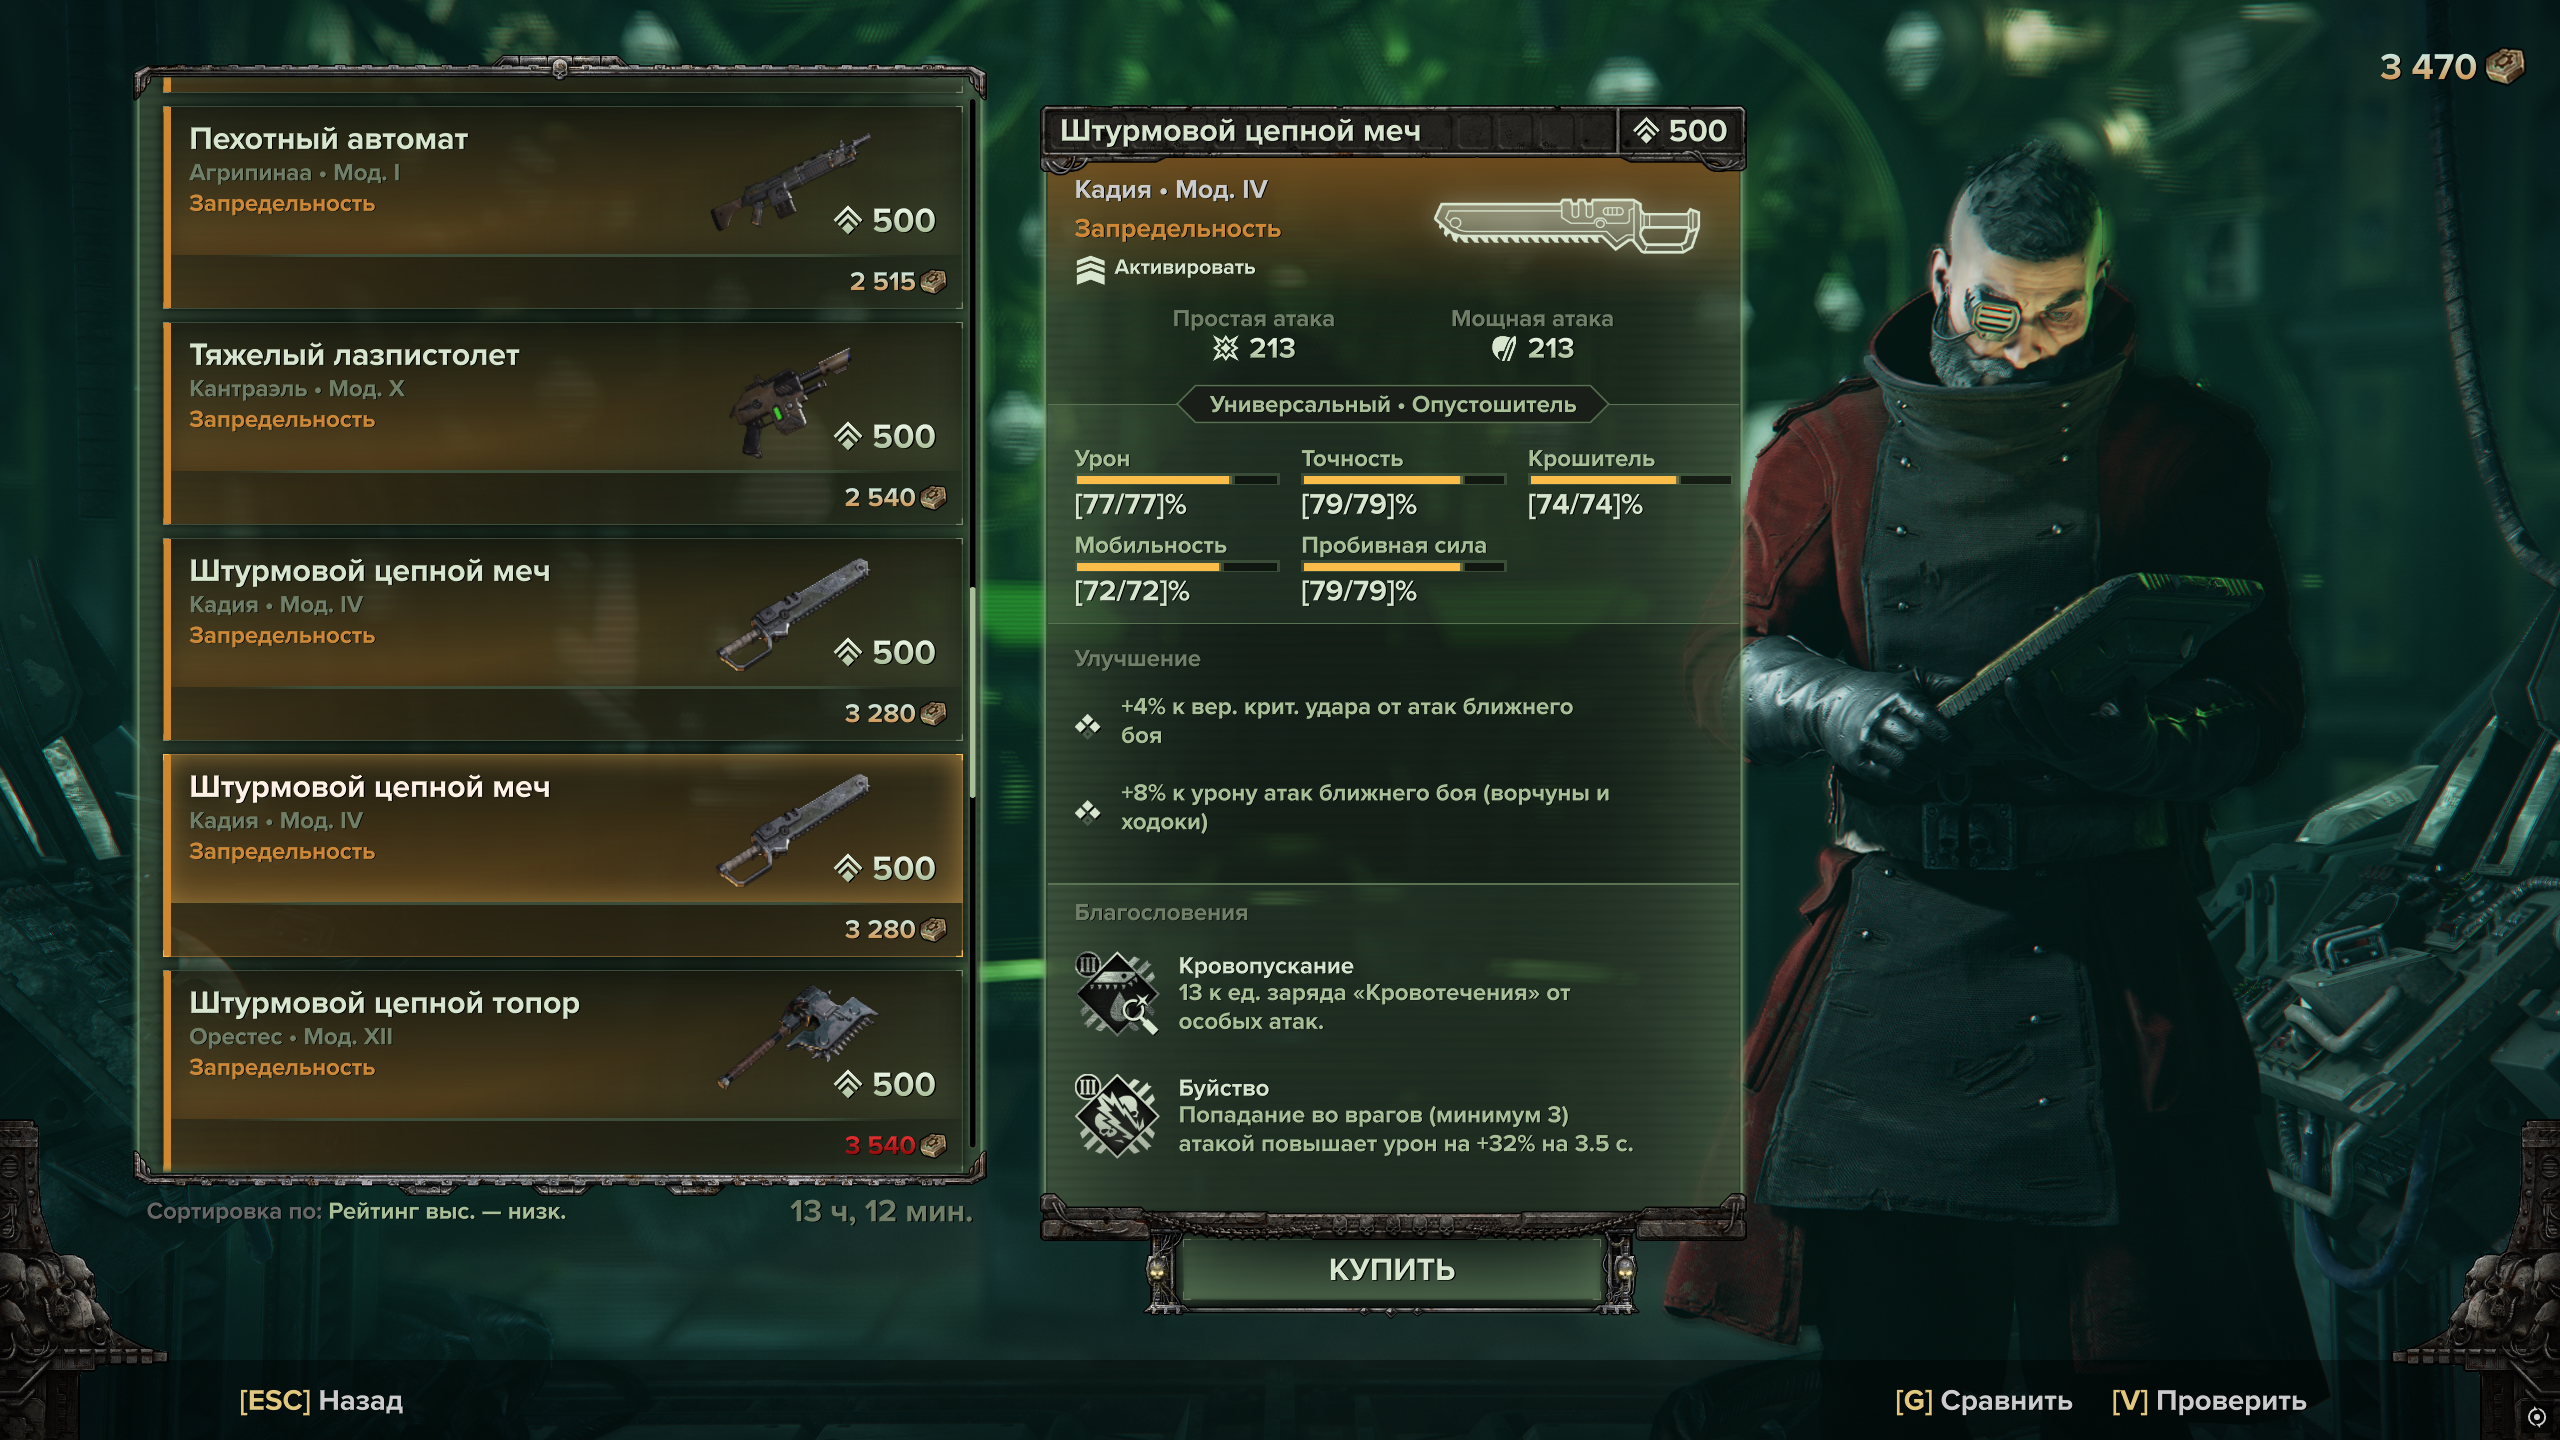Click the chain sword outline icon in details

(x=1566, y=224)
